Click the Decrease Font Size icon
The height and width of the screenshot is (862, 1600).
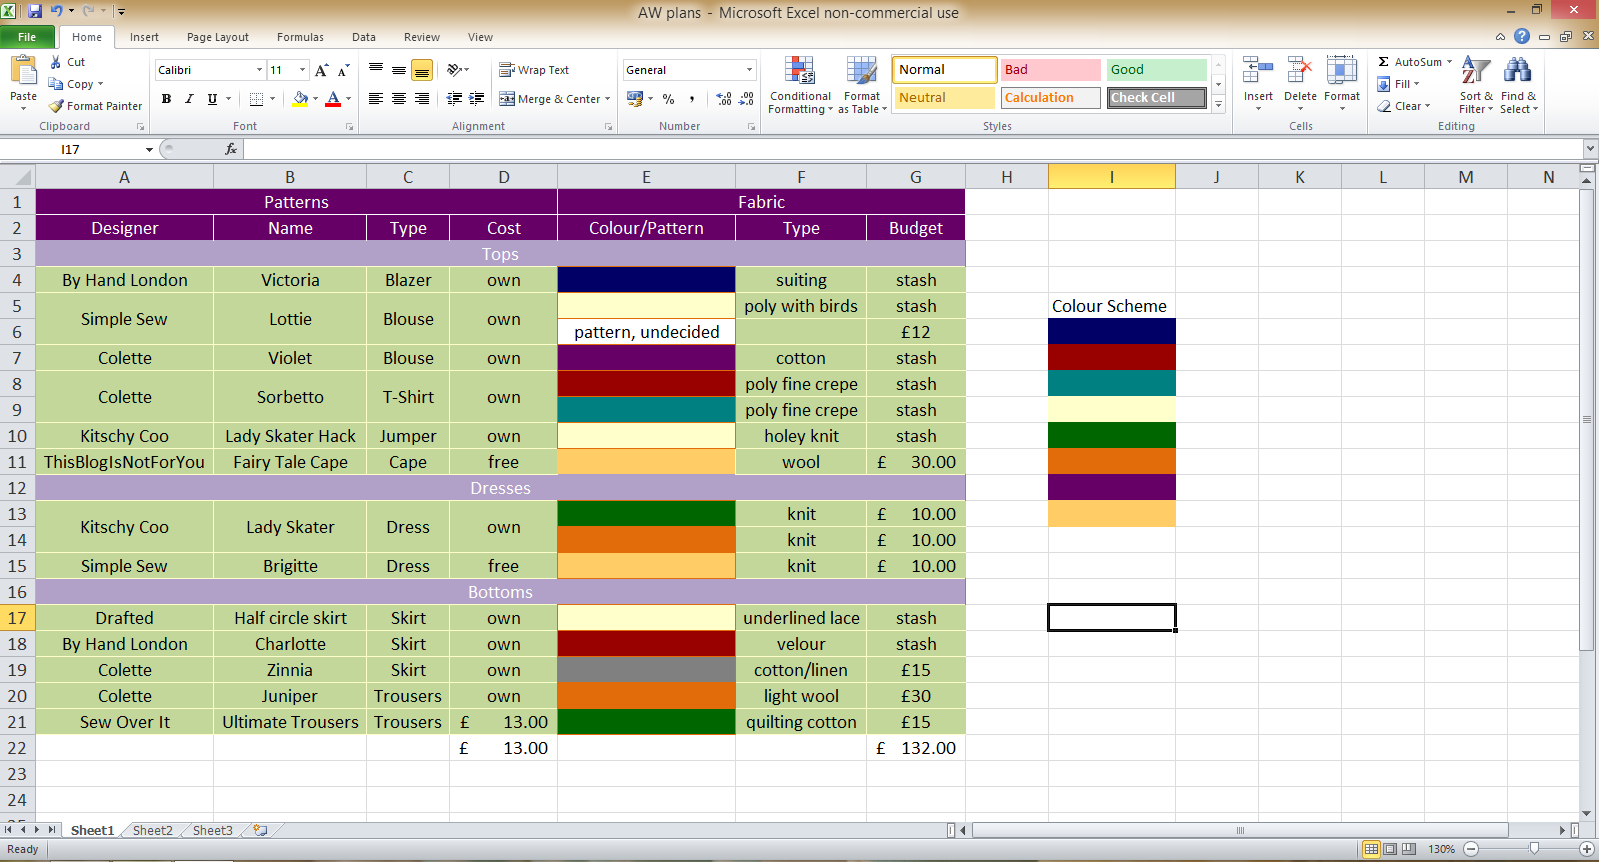(x=343, y=70)
